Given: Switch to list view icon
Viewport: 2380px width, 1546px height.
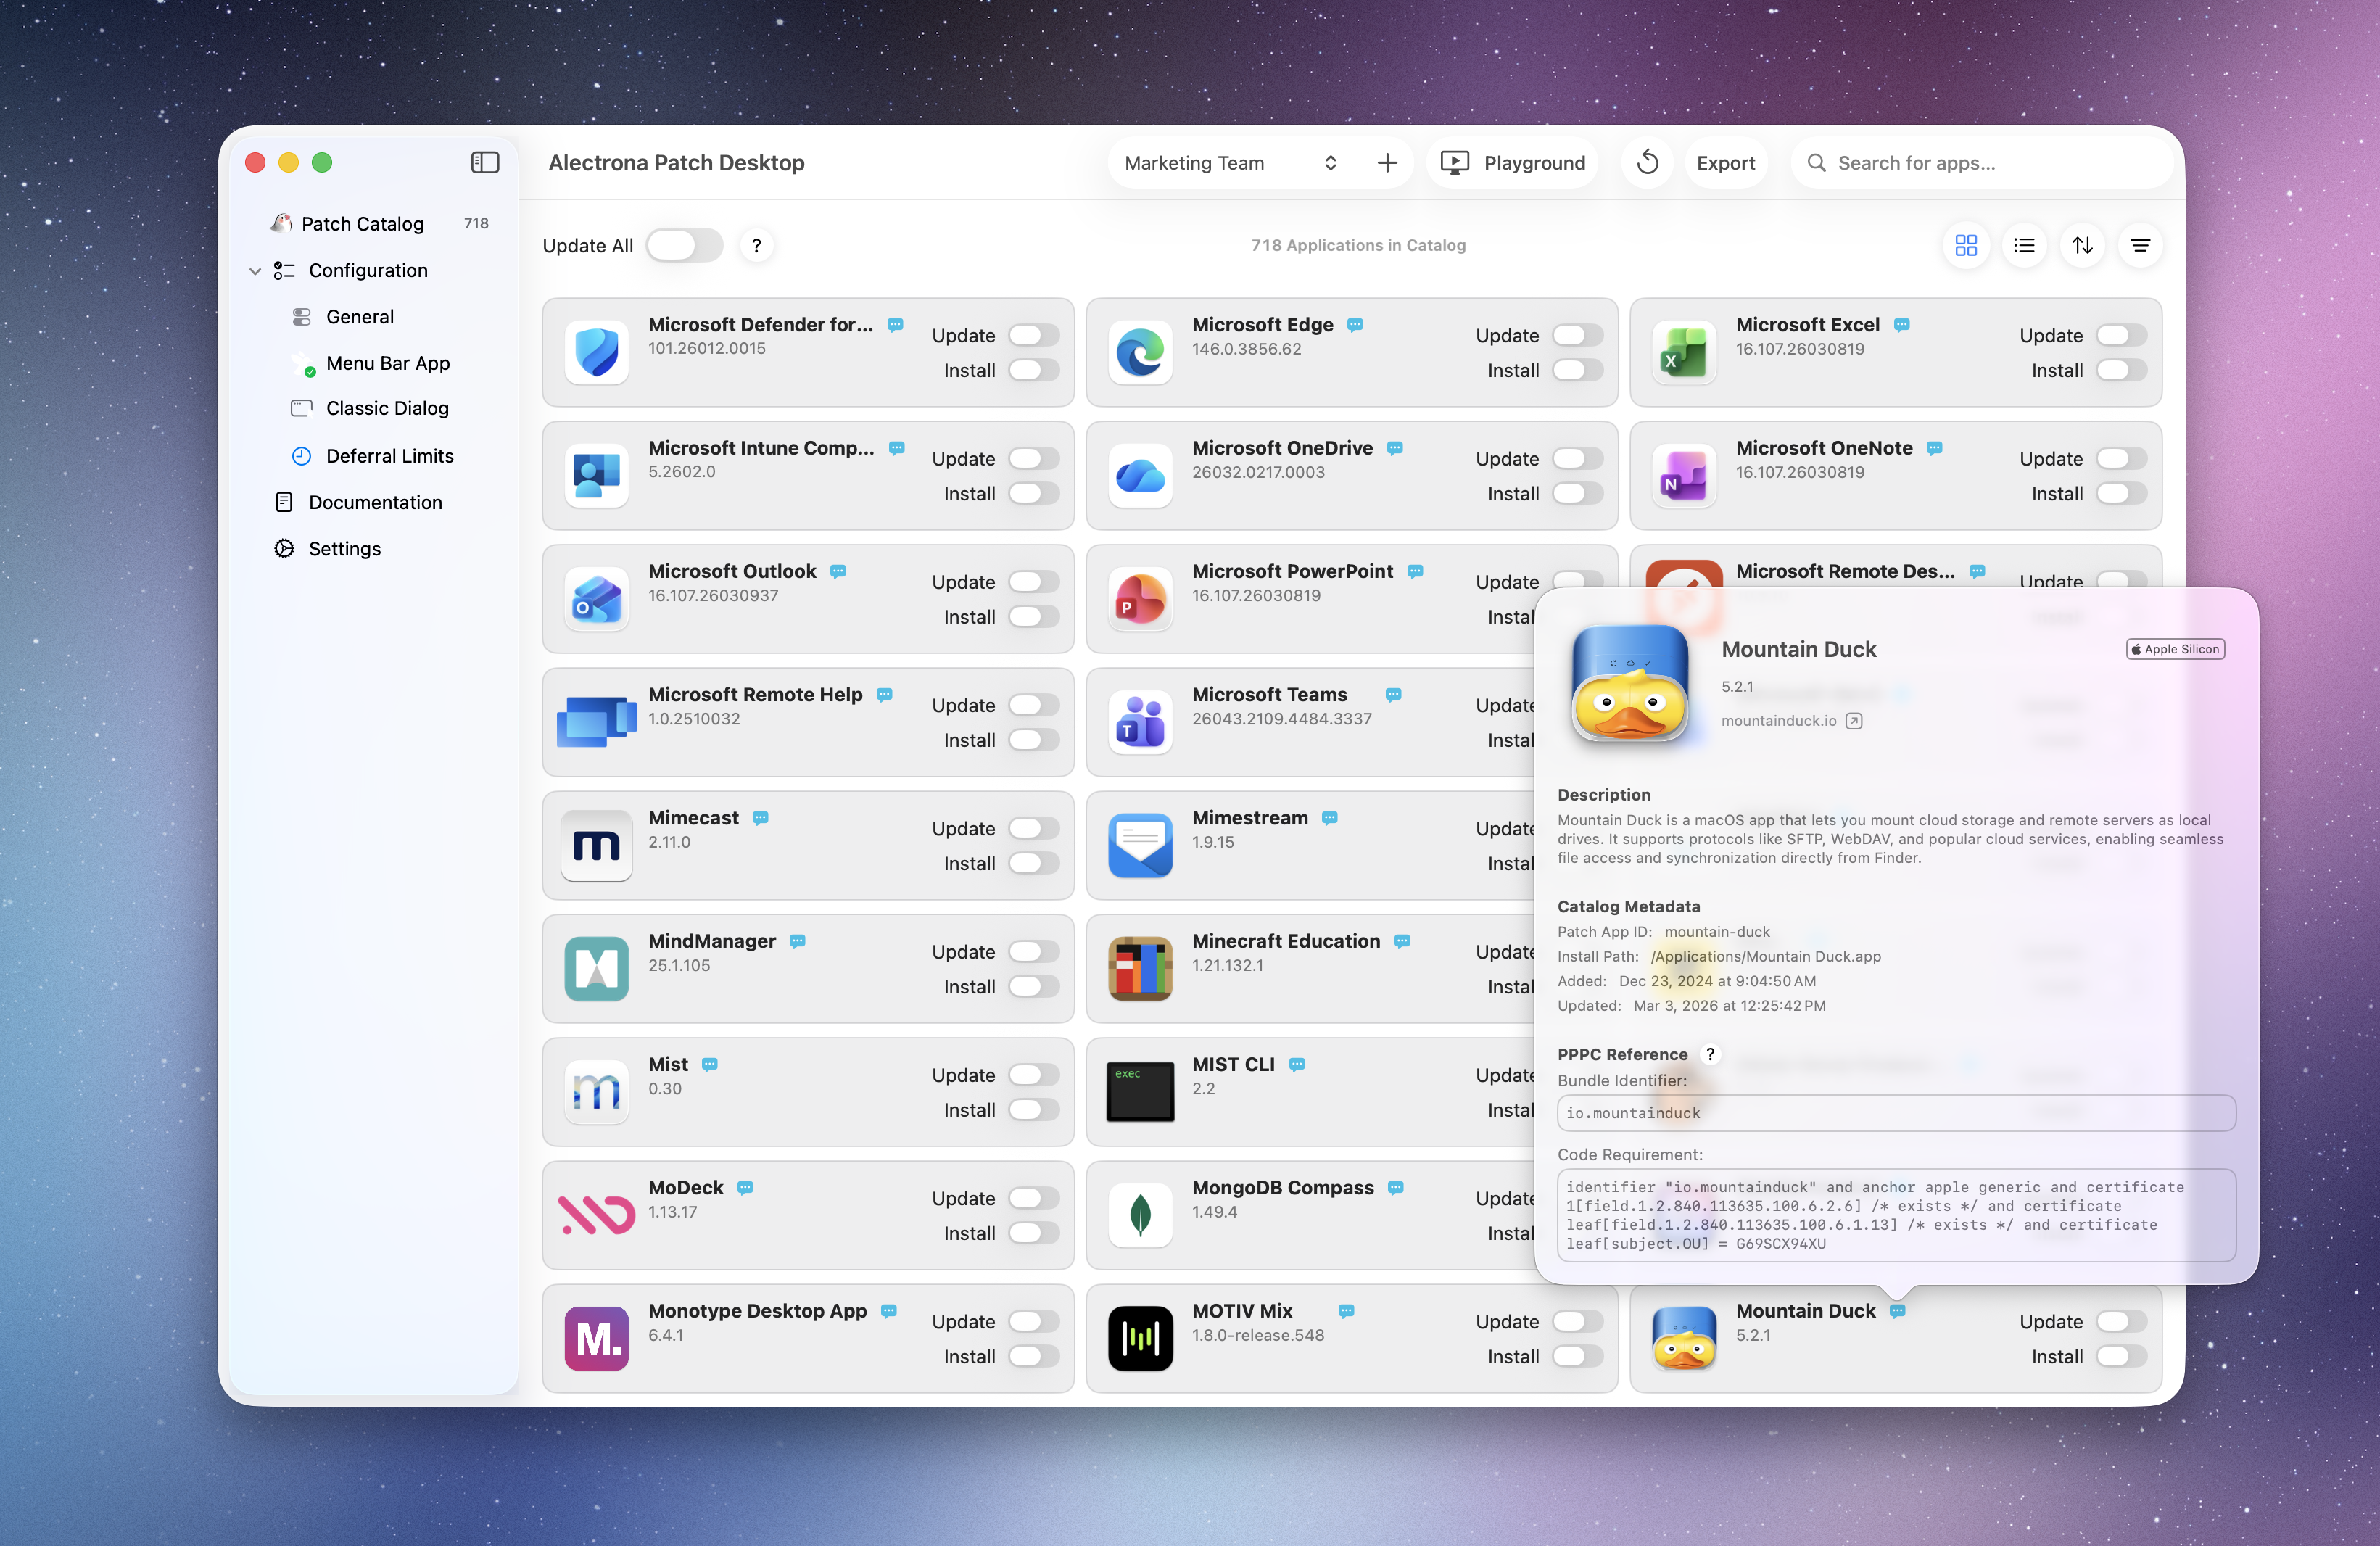Looking at the screenshot, I should pos(2024,245).
